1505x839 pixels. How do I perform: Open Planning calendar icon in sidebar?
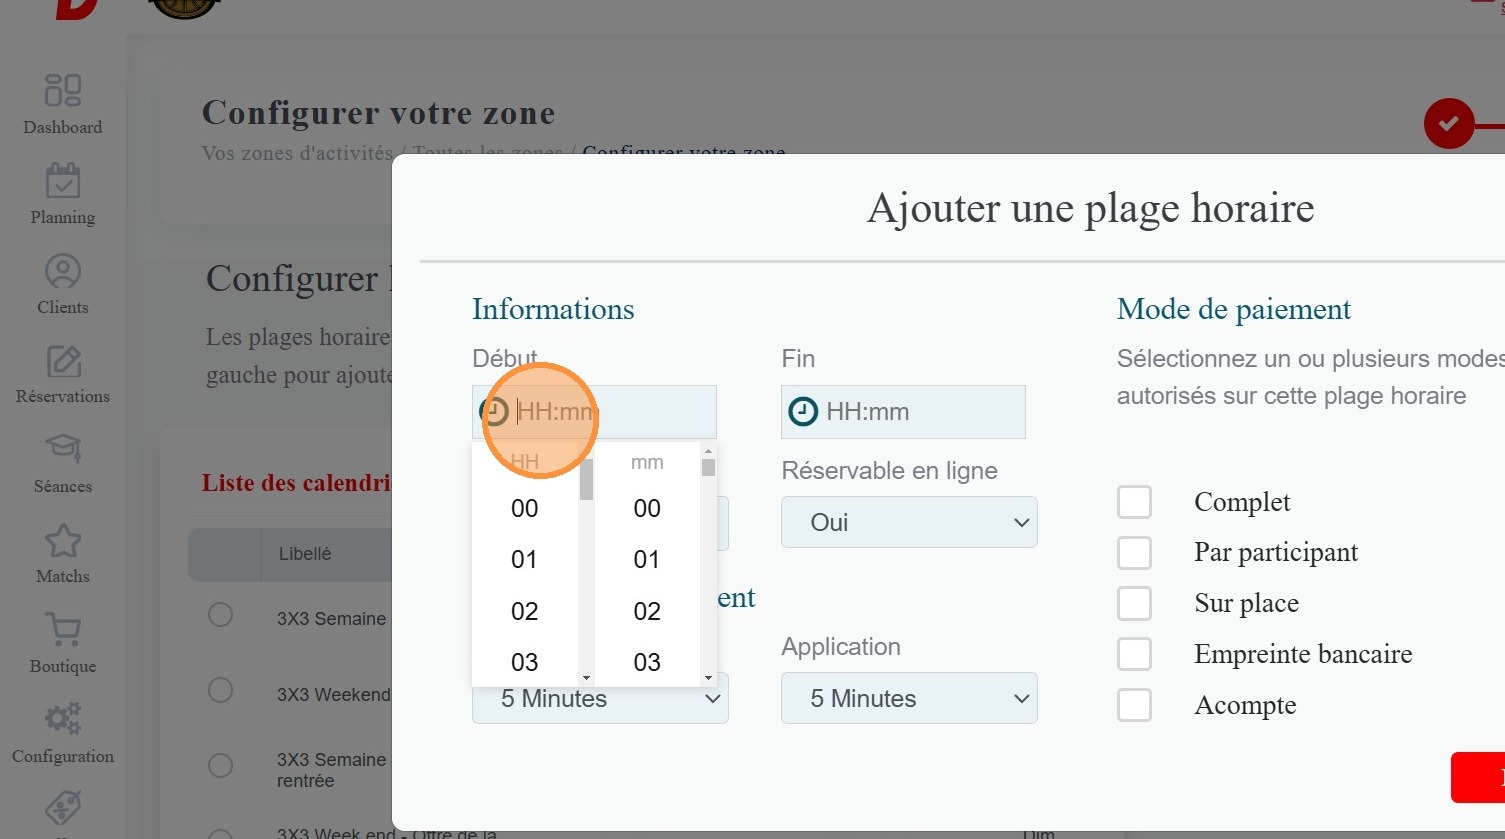(62, 181)
